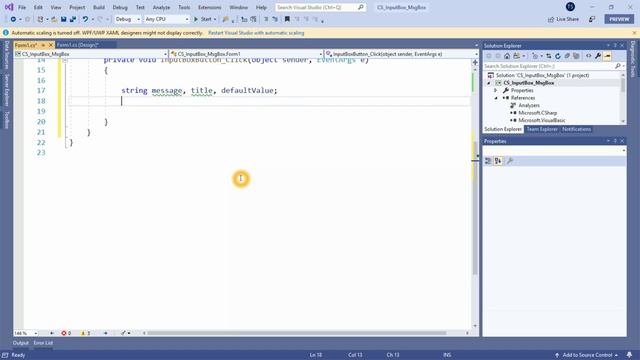Click the New Project toolbar icon

tap(40, 19)
